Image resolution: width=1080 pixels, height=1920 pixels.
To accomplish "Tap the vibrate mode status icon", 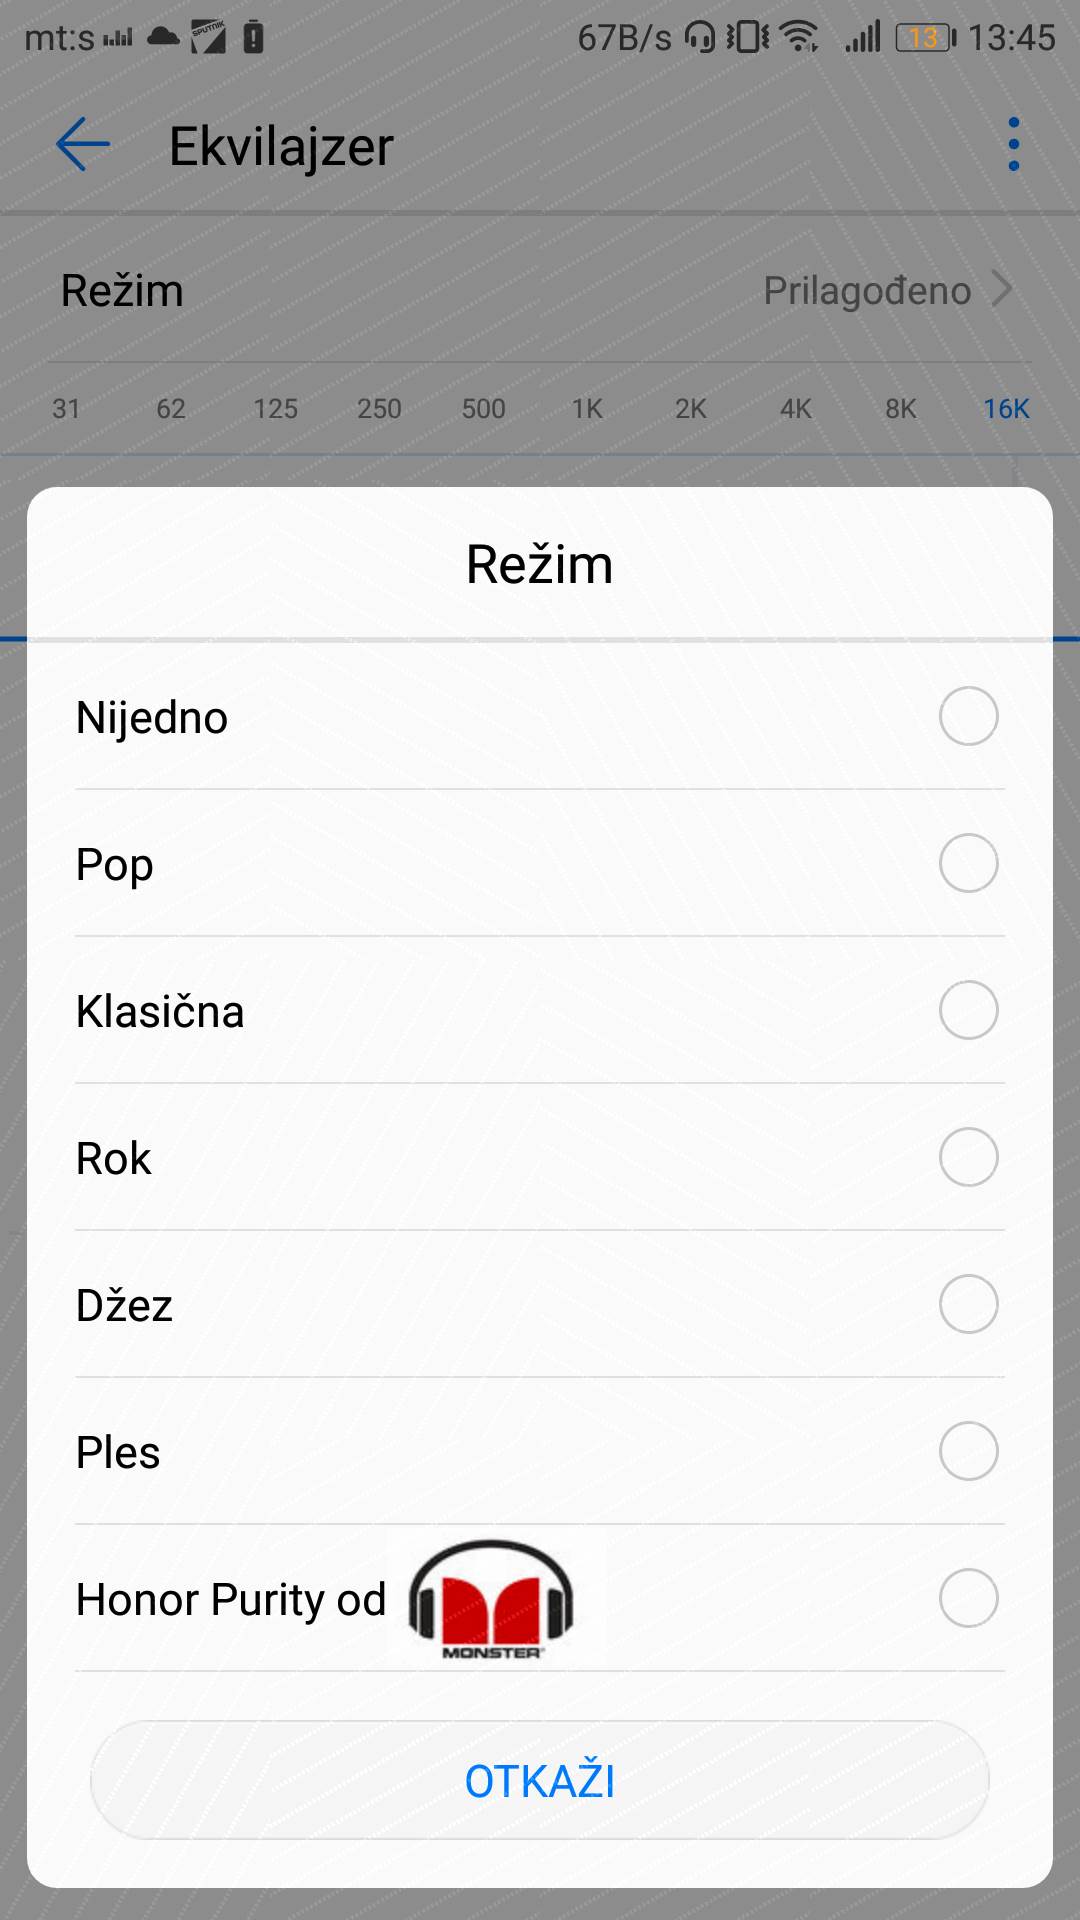I will coord(747,38).
